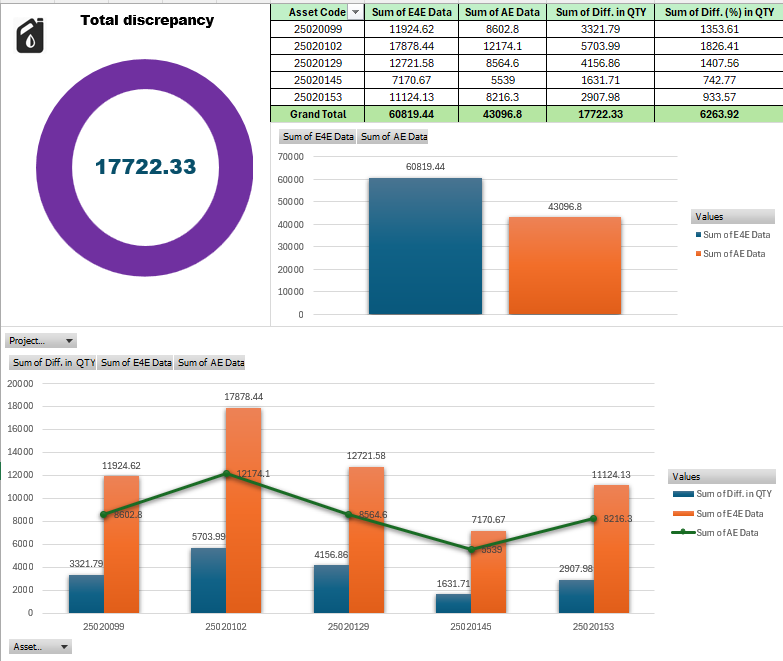Select the Sum of Diff. in QTY header
The image size is (783, 661).
(x=601, y=12)
